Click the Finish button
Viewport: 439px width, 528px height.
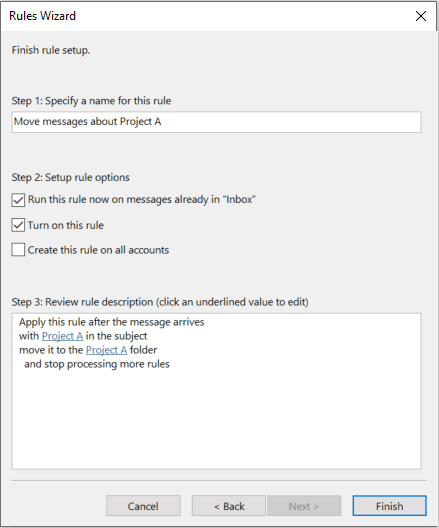tap(390, 506)
